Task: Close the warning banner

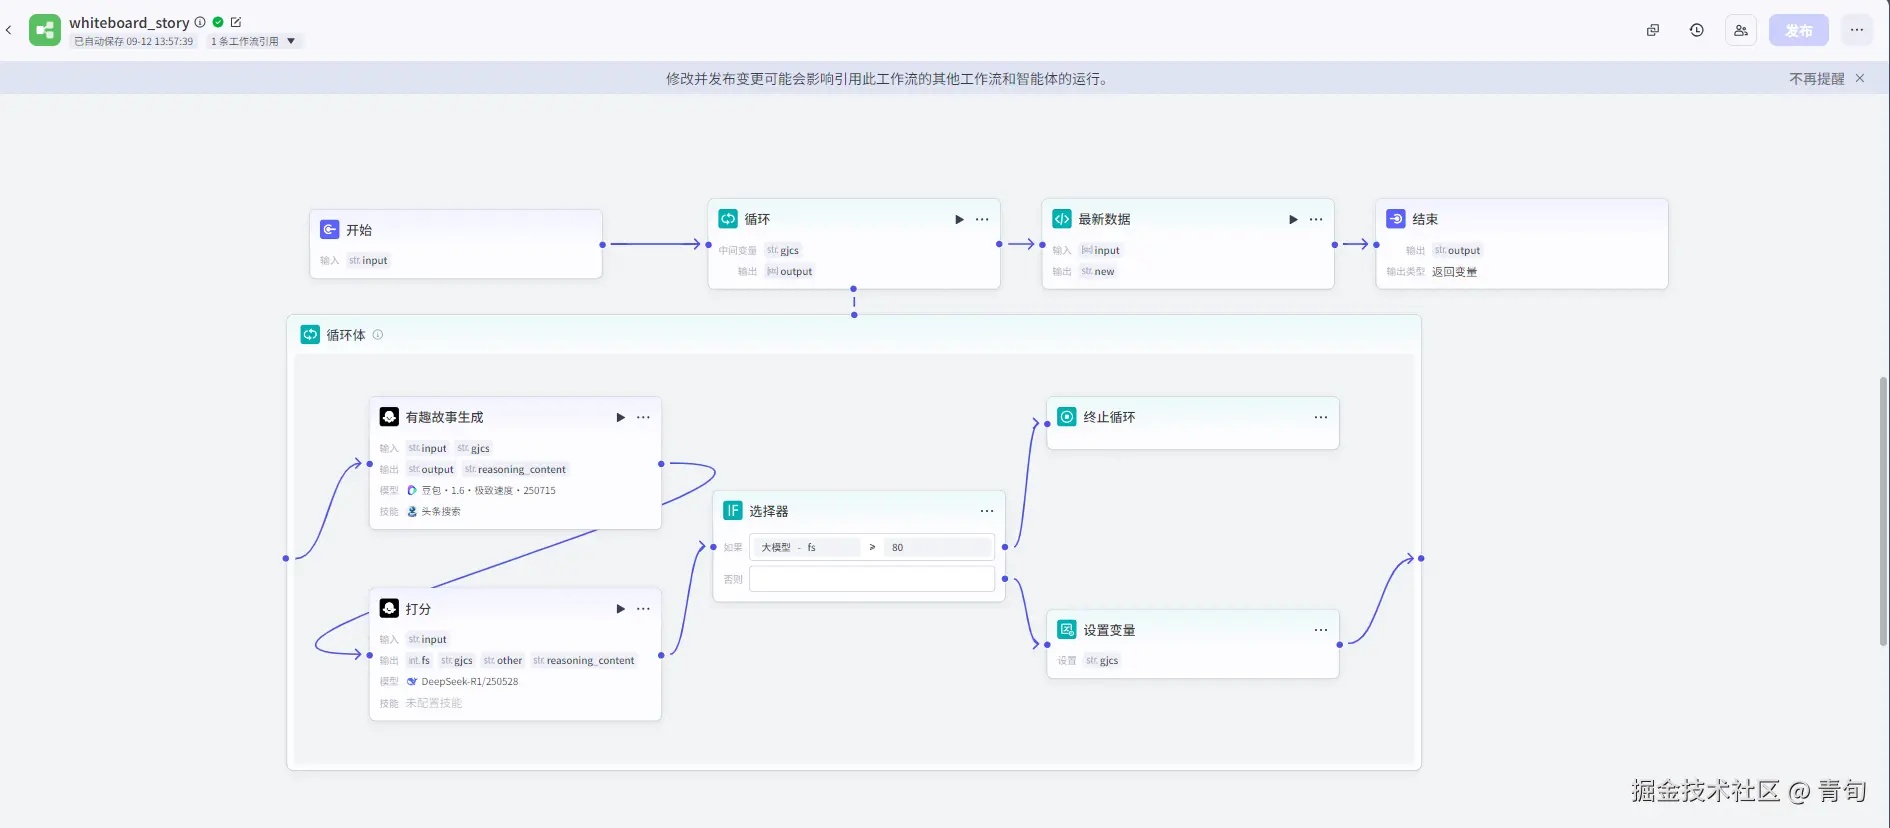Action: point(1860,78)
